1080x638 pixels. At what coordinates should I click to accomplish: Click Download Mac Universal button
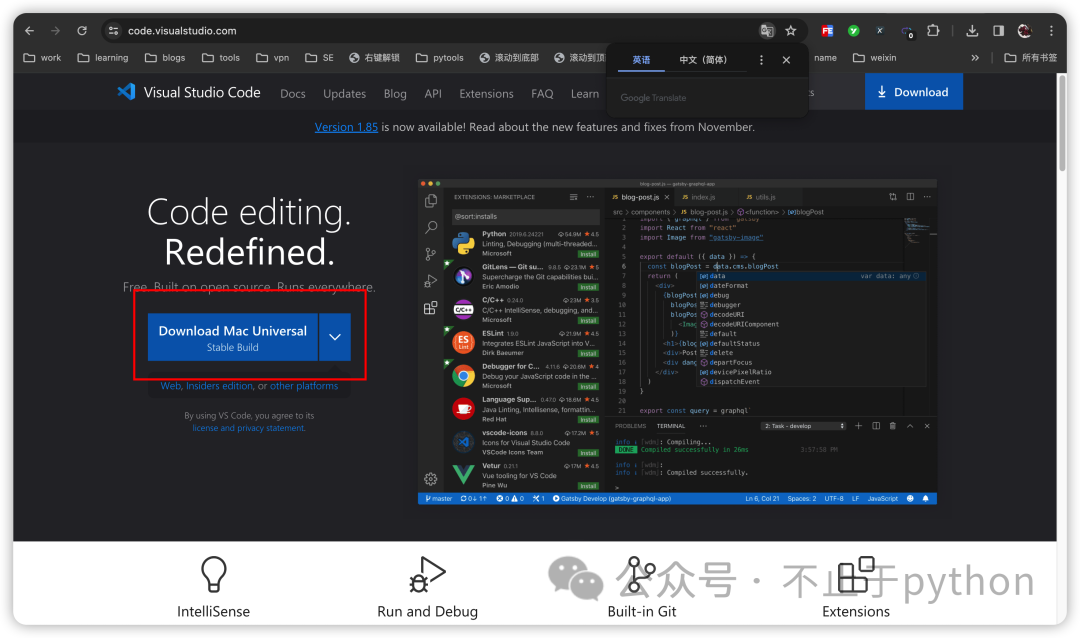click(x=233, y=337)
